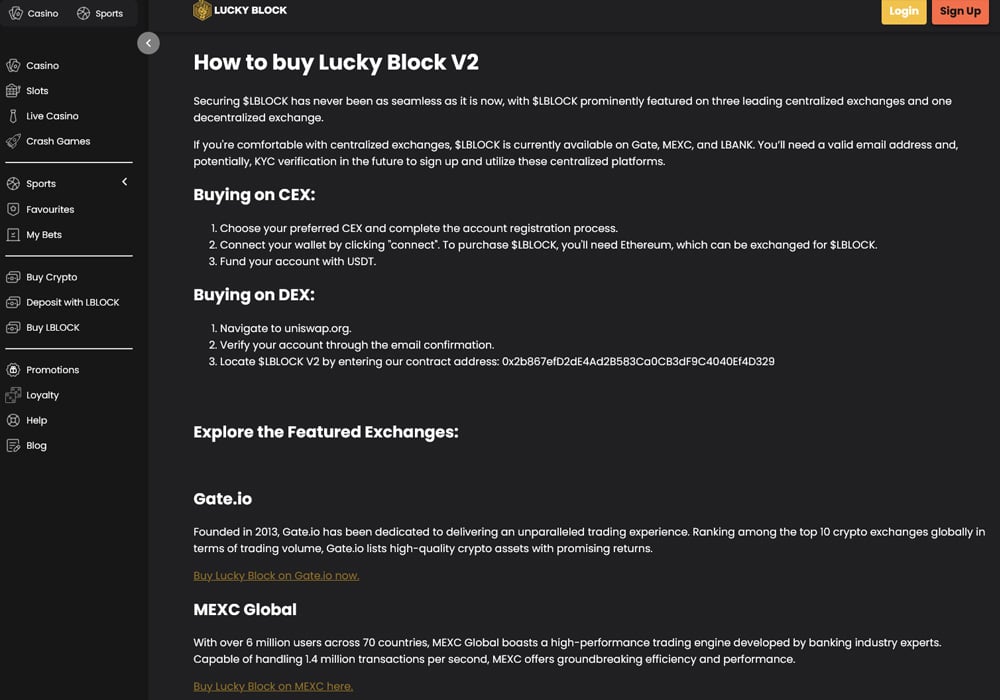Select Buy LBLOCK from the sidebar menu
The height and width of the screenshot is (700, 1000).
tap(49, 327)
